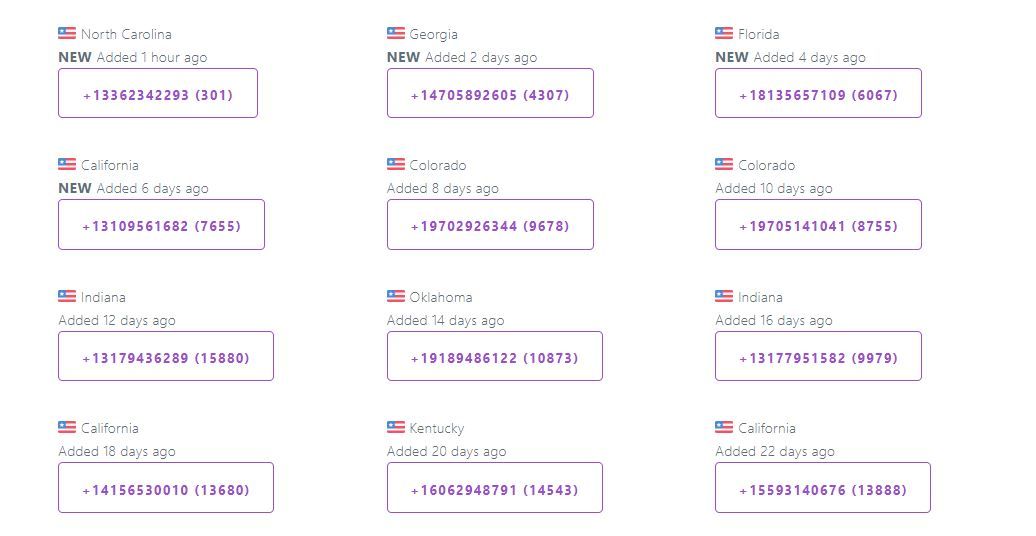Click the flag icon beside Oklahoma
The image size is (1036, 536).
(396, 296)
